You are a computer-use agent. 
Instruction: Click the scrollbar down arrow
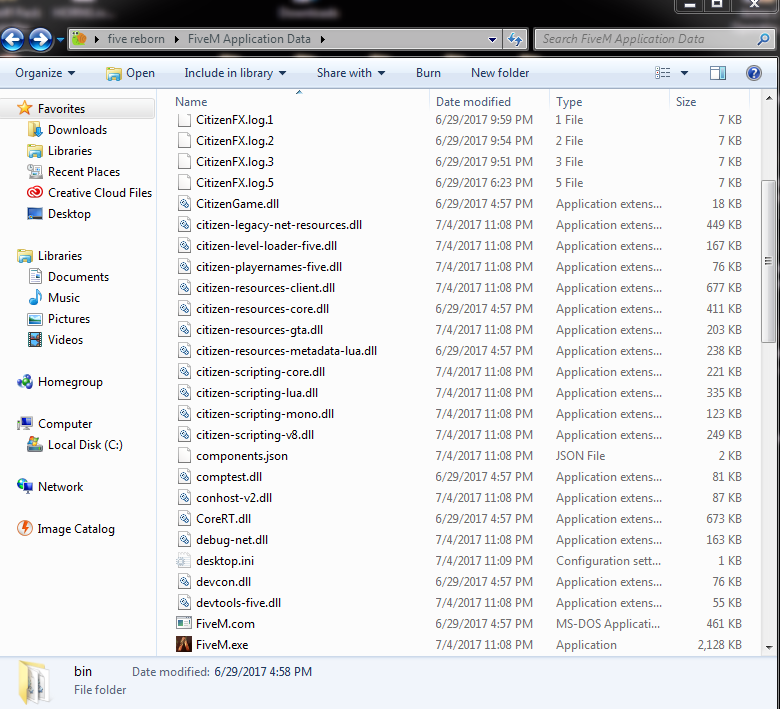click(x=769, y=647)
